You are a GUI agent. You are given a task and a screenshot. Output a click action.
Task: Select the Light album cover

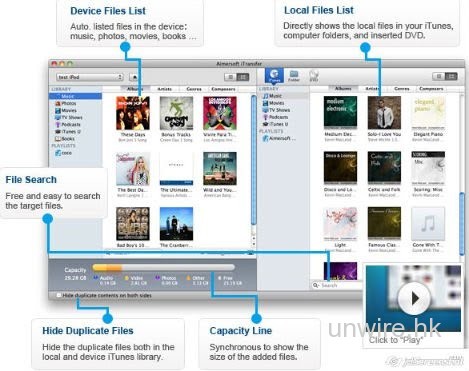pyautogui.click(x=340, y=224)
